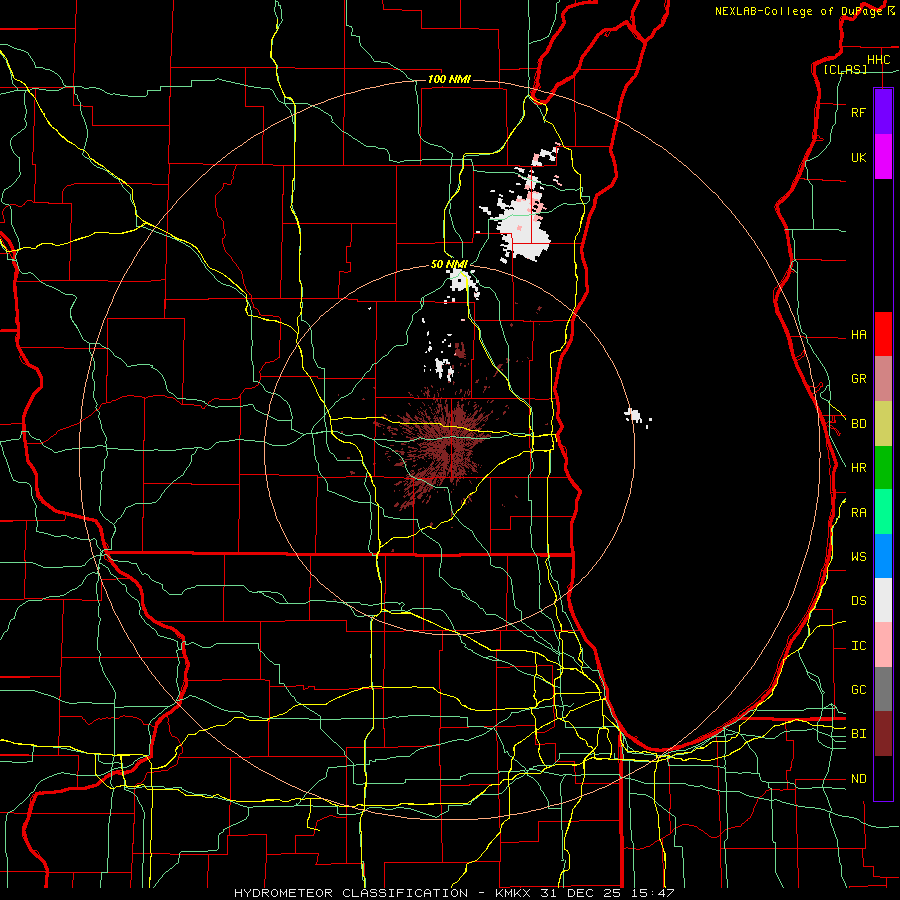Click the red HA legend color swatch

pyautogui.click(x=883, y=334)
